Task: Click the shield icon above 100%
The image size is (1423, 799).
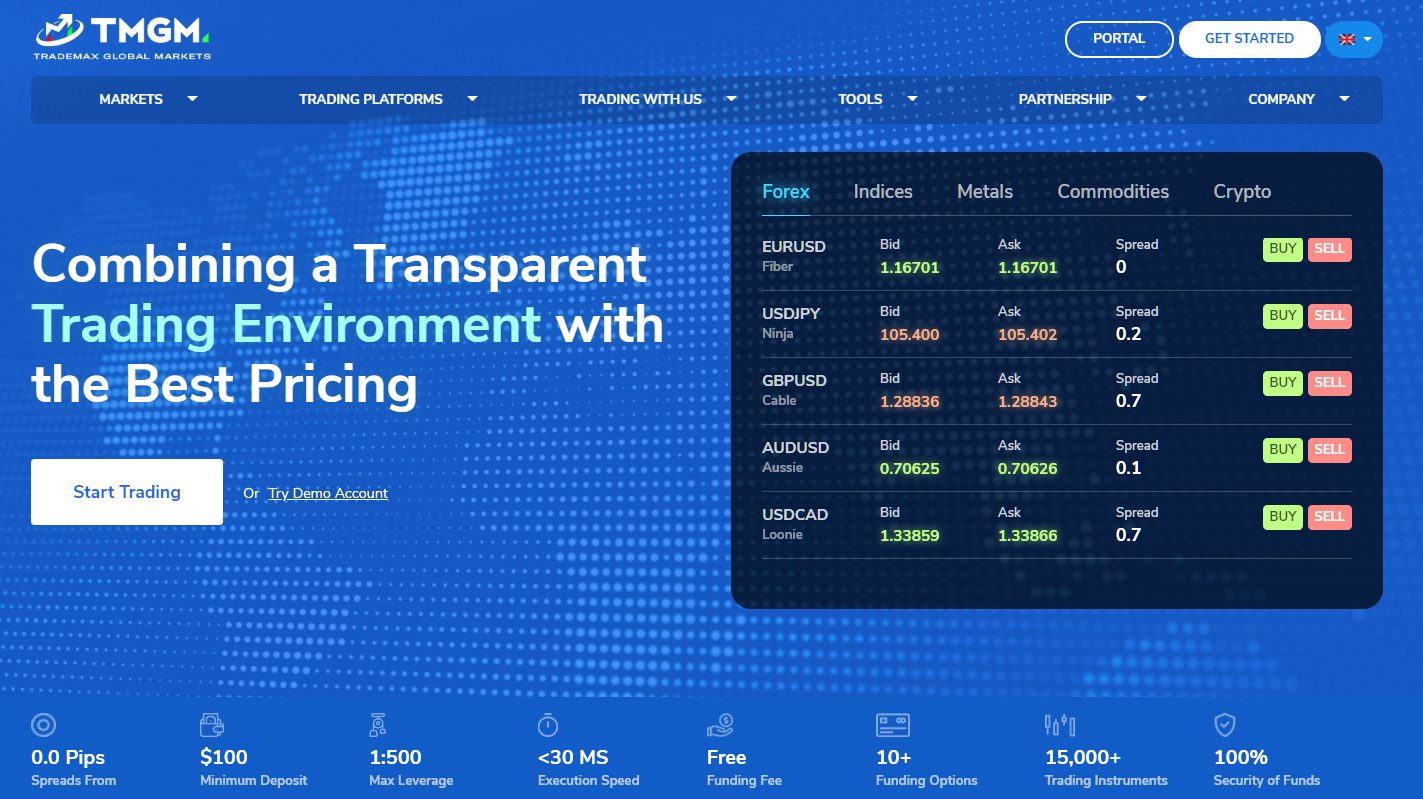Action: (1225, 725)
